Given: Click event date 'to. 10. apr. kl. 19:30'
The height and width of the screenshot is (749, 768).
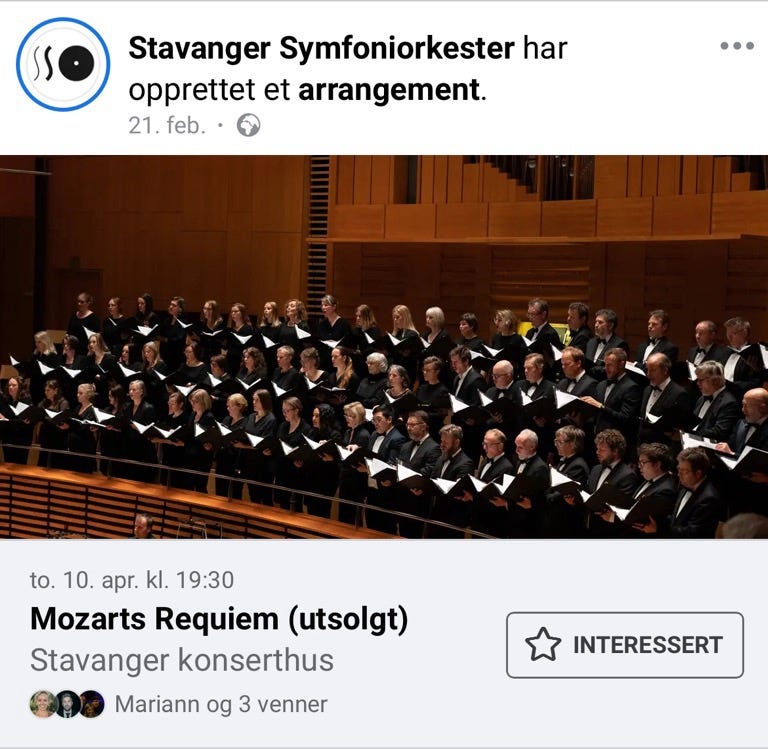Looking at the screenshot, I should 132,580.
